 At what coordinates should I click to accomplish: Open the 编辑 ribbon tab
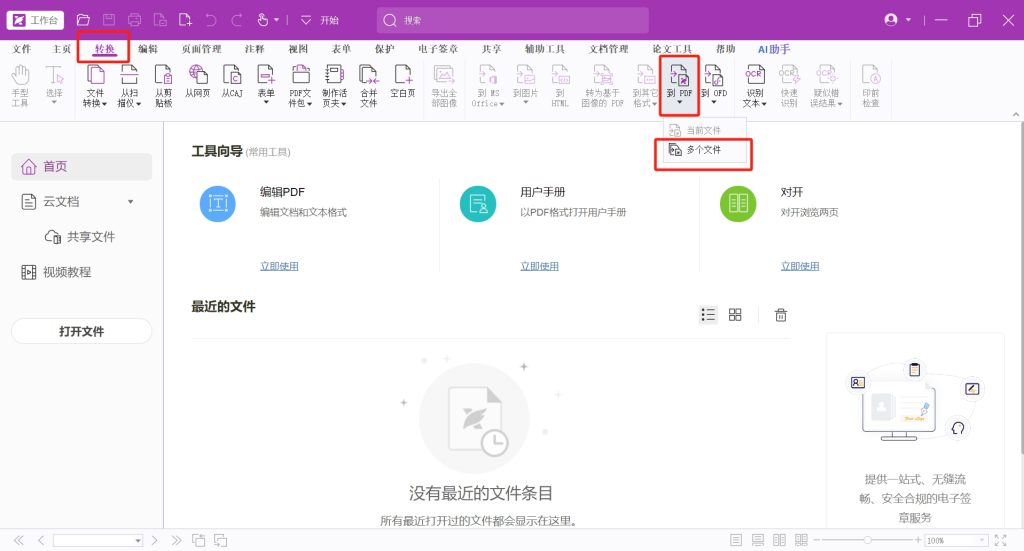point(148,48)
